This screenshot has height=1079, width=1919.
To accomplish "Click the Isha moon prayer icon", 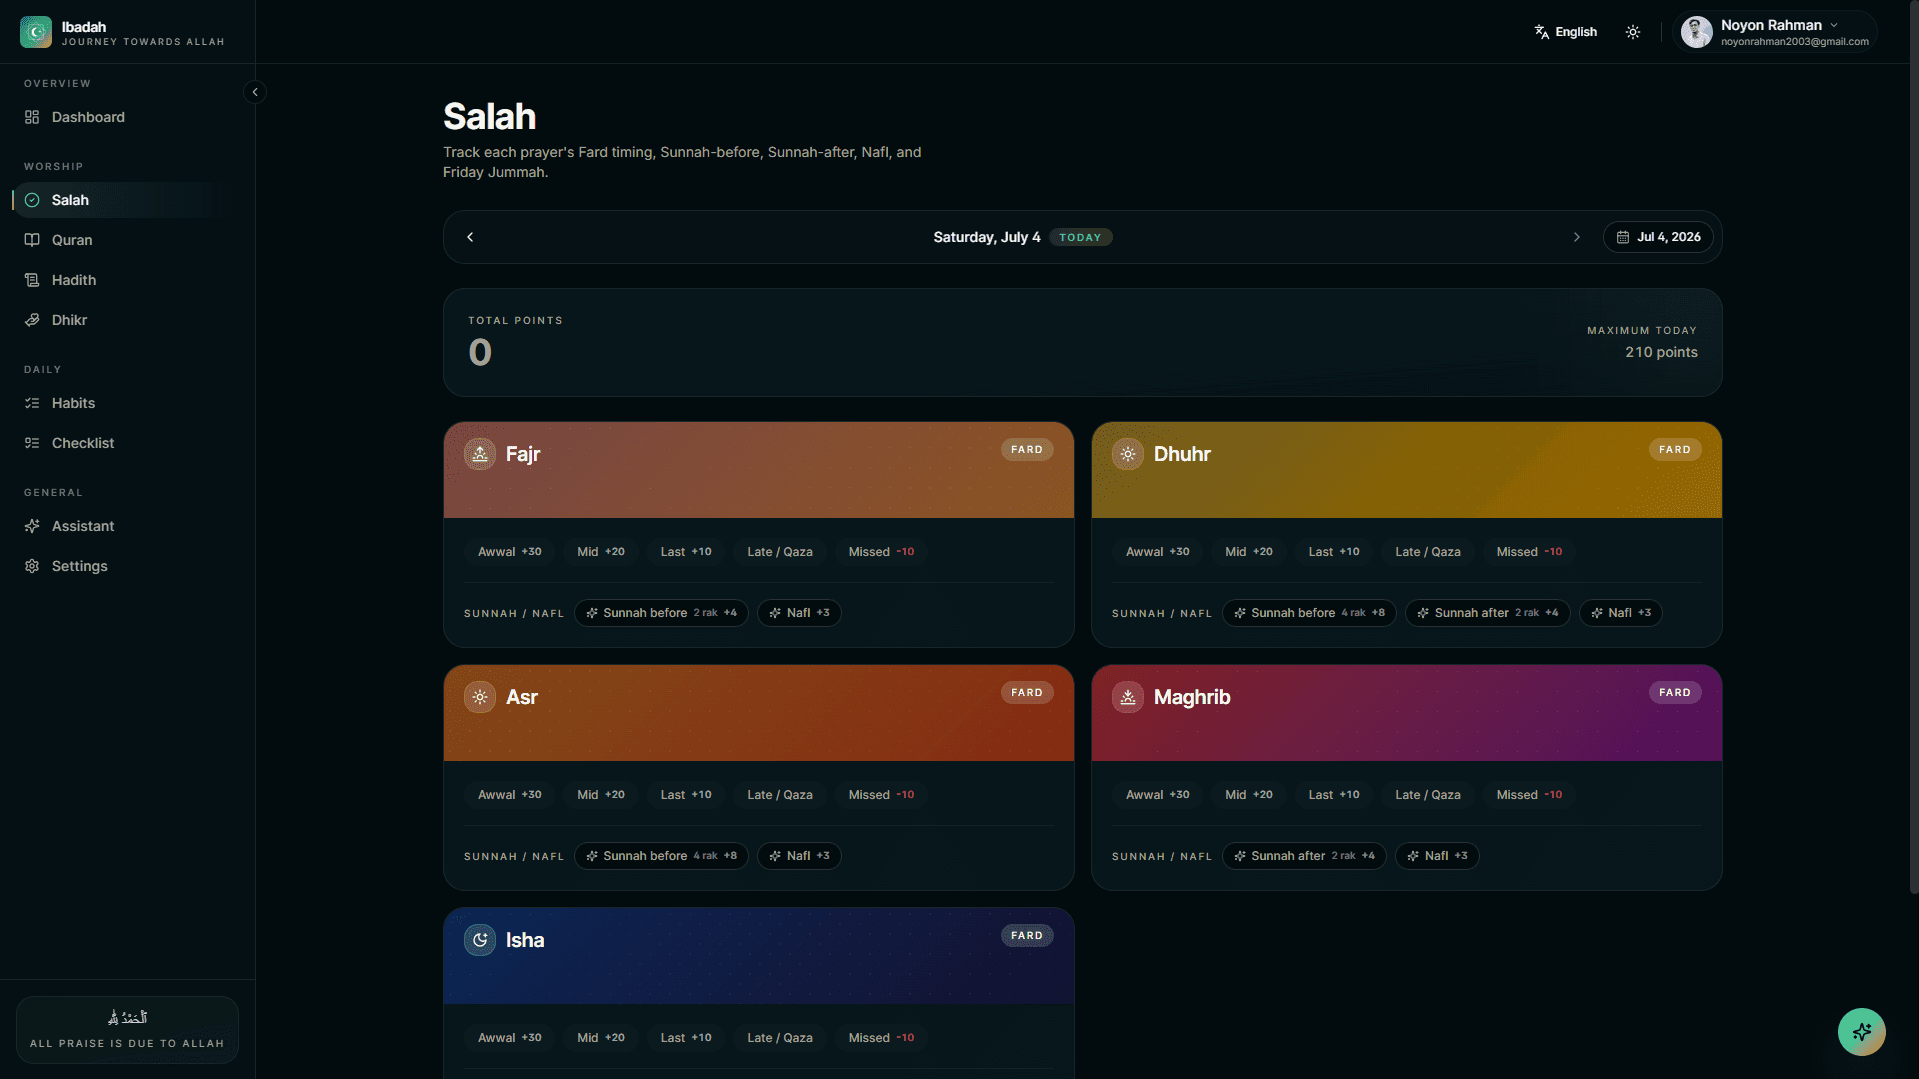I will [x=480, y=940].
